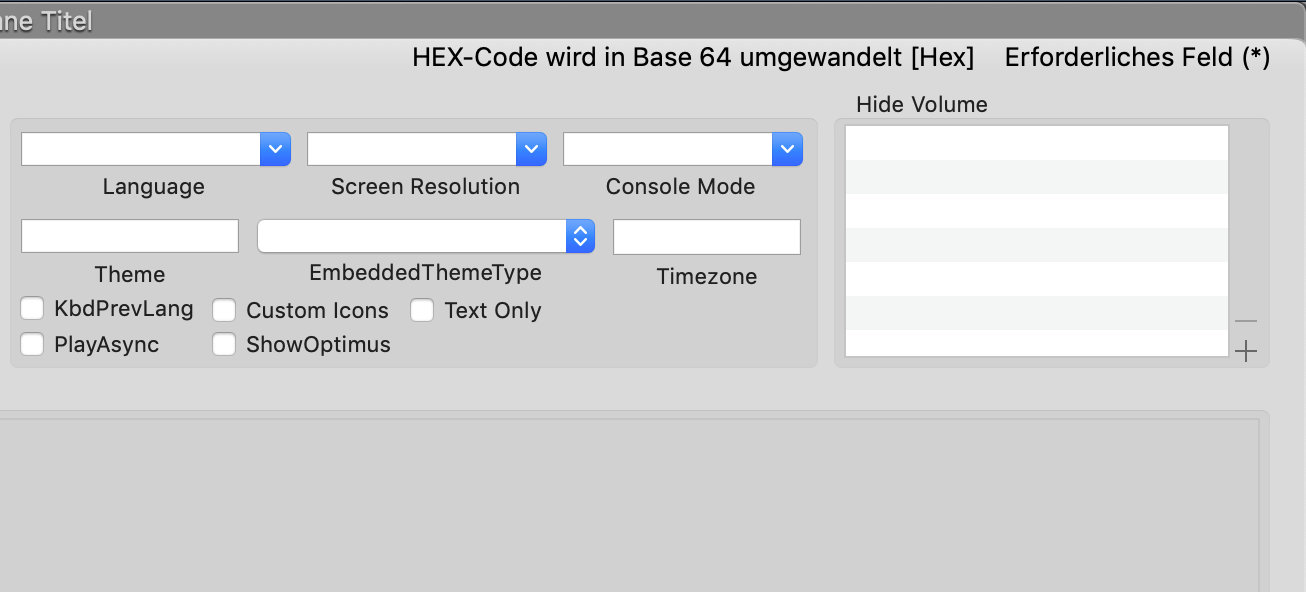Toggle the ShowOptimus checkbox
Screen dimensions: 1306x592
pos(225,344)
